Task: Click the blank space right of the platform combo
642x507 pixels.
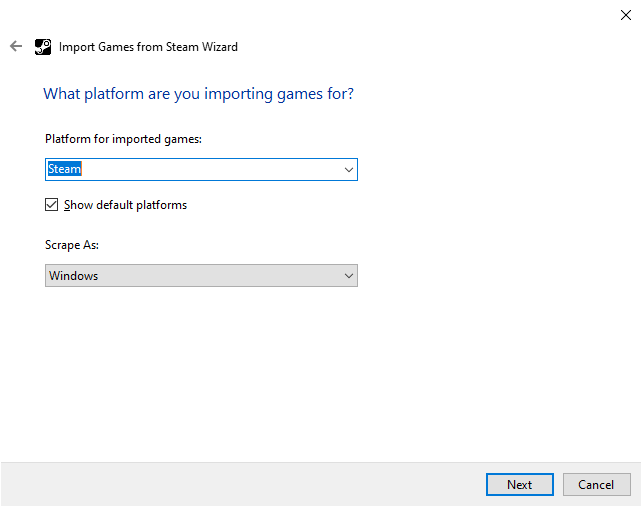Action: tap(491, 170)
